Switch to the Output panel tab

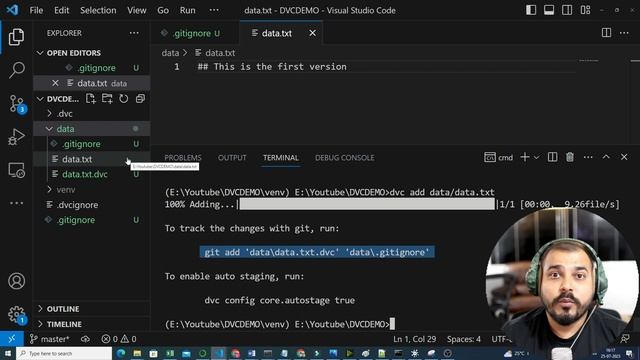(232, 158)
